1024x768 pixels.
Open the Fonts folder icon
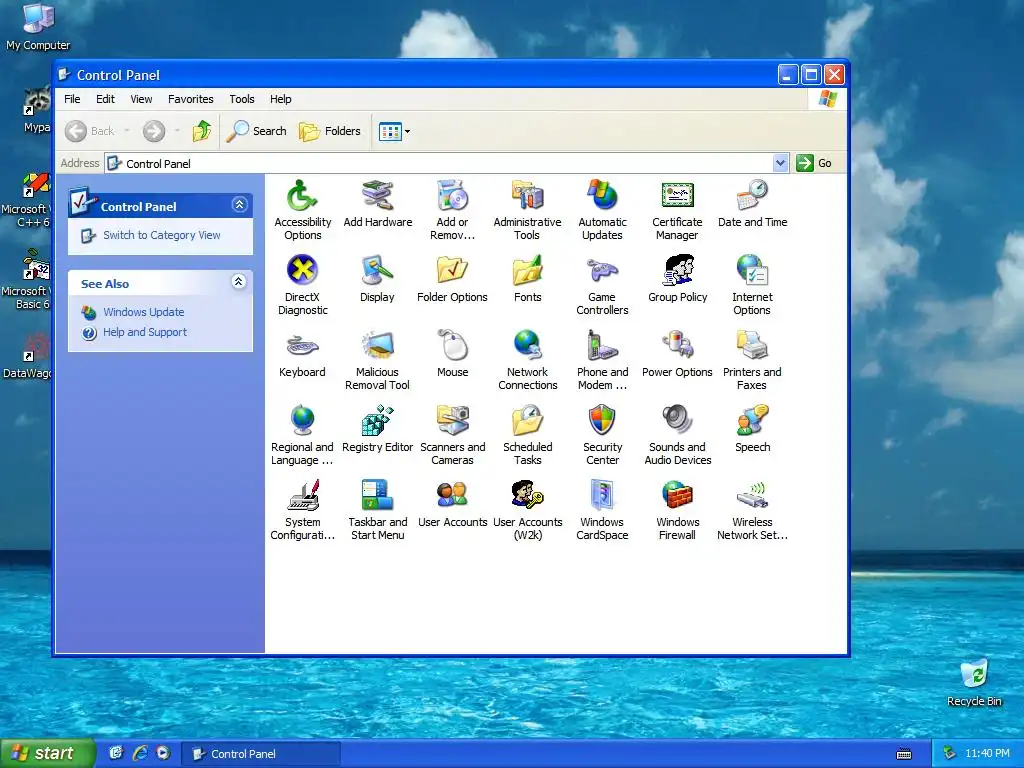click(528, 270)
